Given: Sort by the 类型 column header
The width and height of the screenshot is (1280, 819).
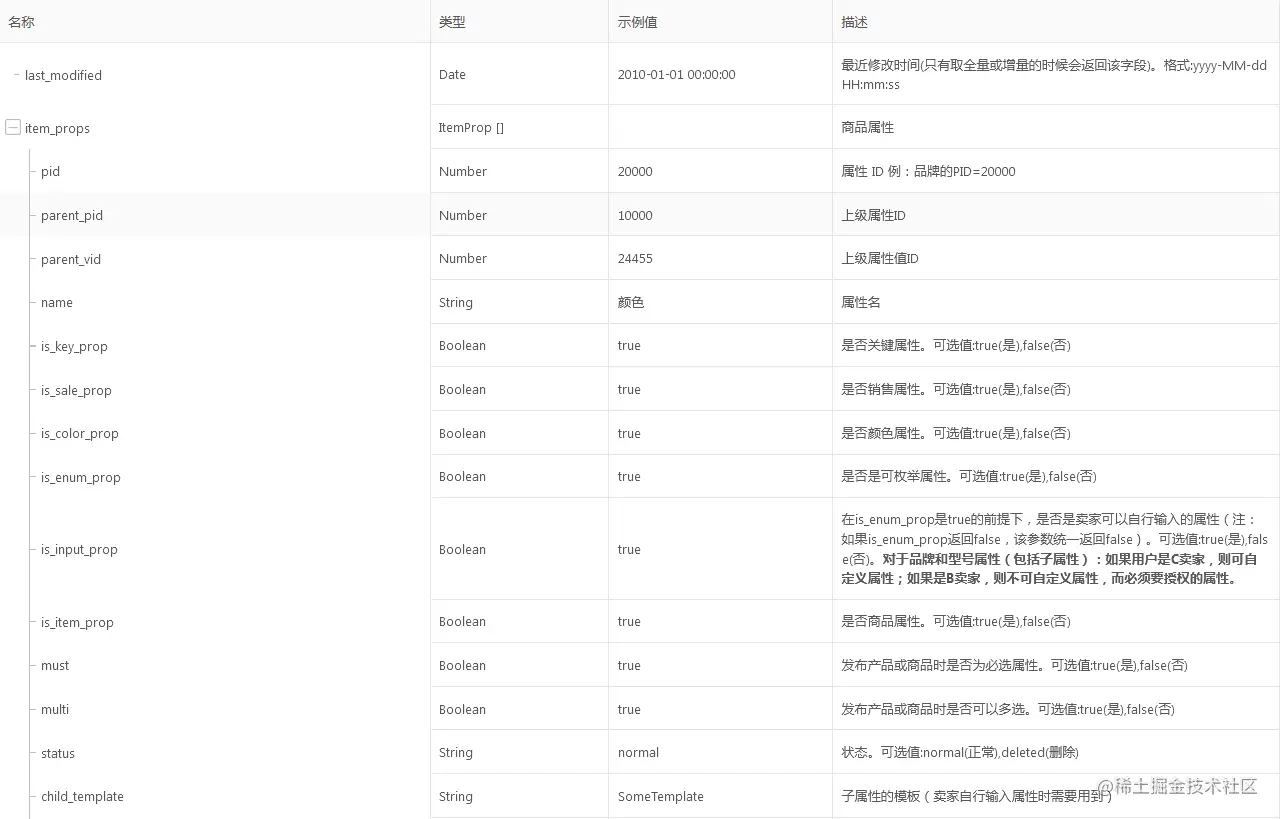Looking at the screenshot, I should click(451, 21).
